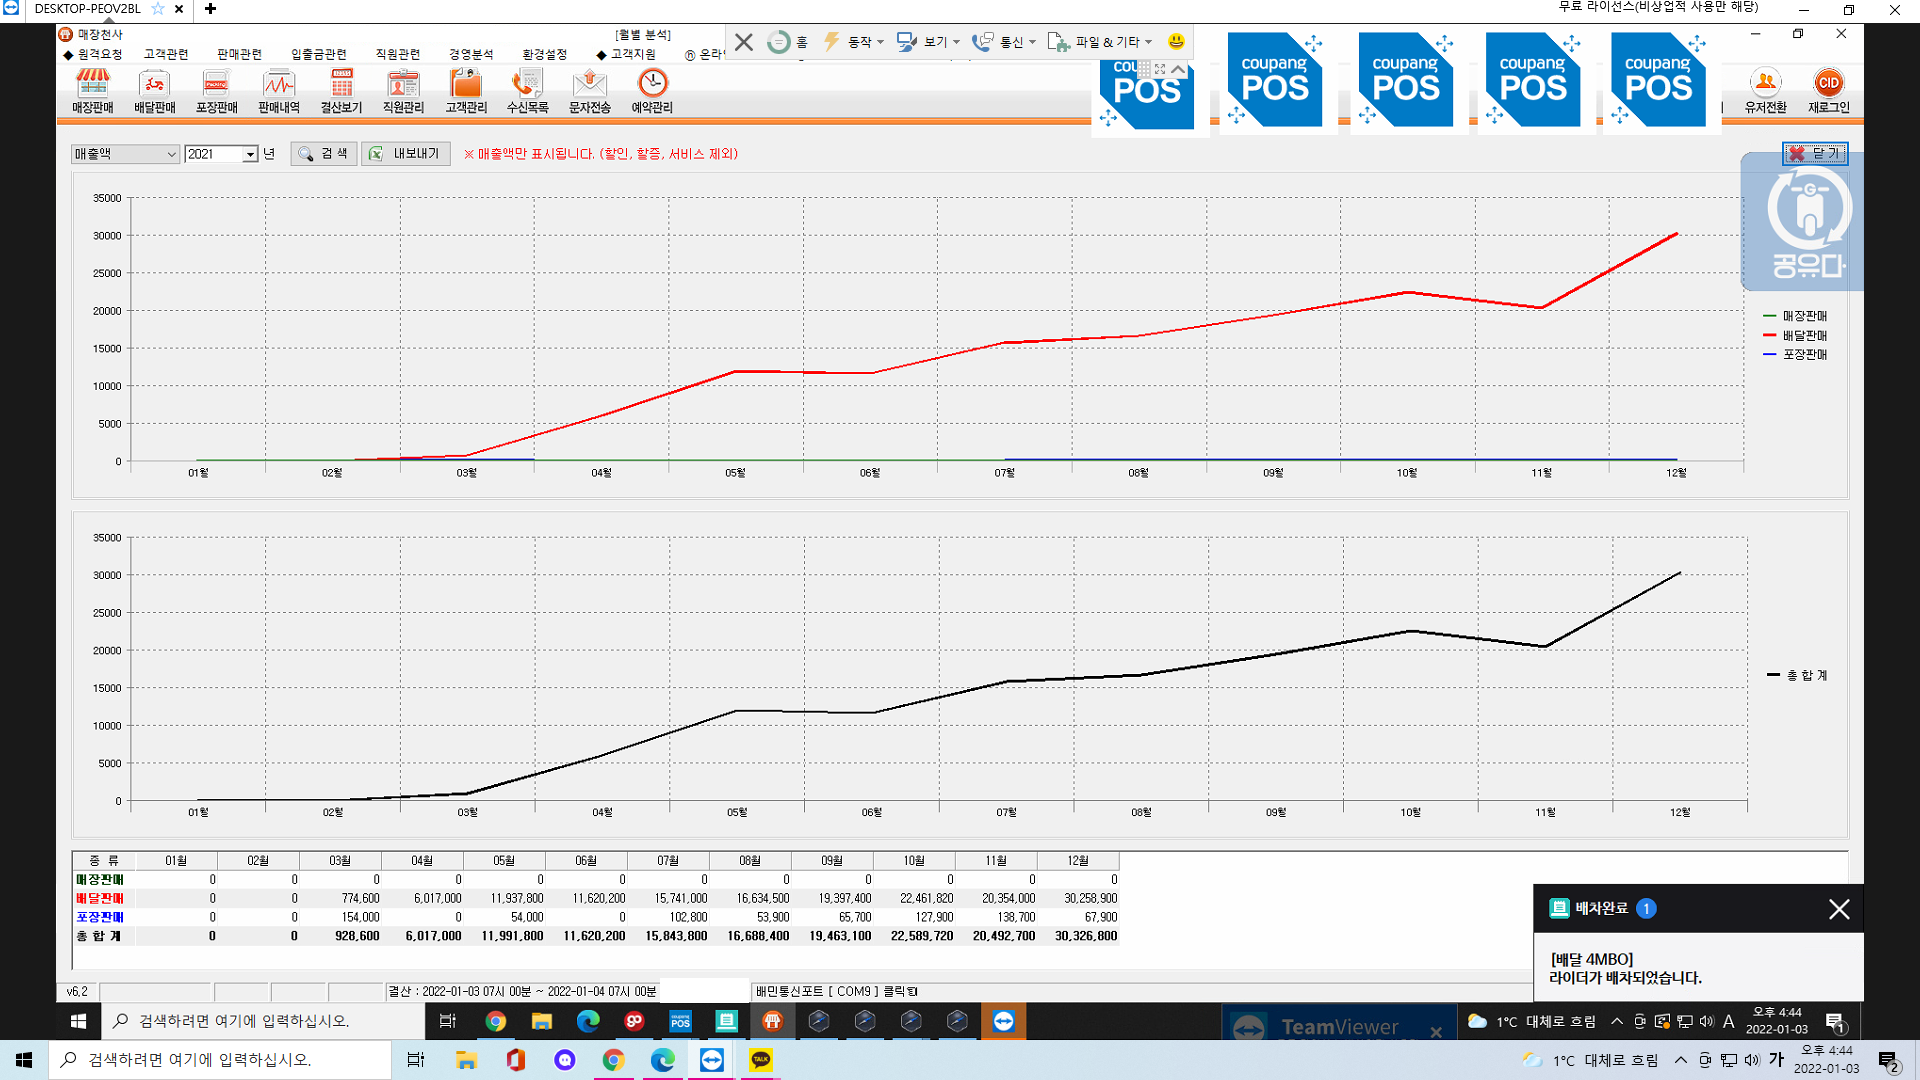Click local Windows Start button
The image size is (1920, 1080).
[24, 1060]
